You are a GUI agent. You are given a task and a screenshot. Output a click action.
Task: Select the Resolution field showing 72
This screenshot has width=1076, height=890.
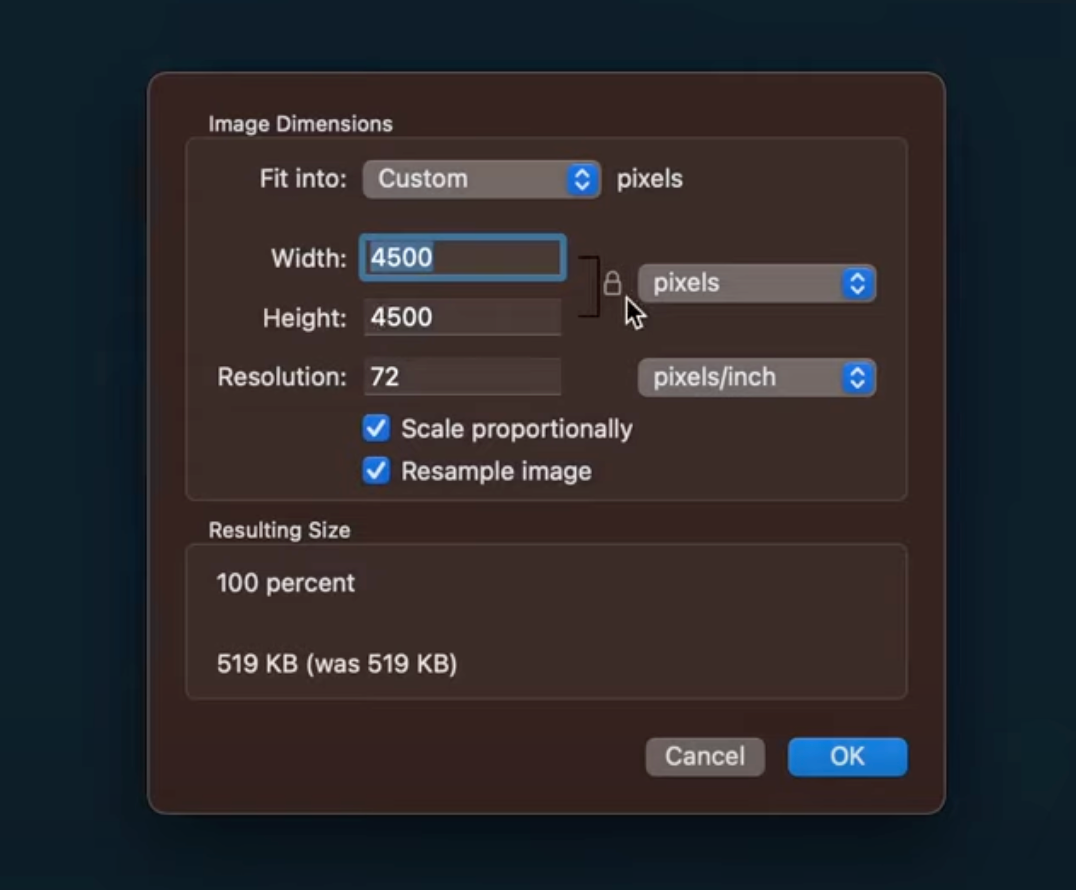(462, 377)
